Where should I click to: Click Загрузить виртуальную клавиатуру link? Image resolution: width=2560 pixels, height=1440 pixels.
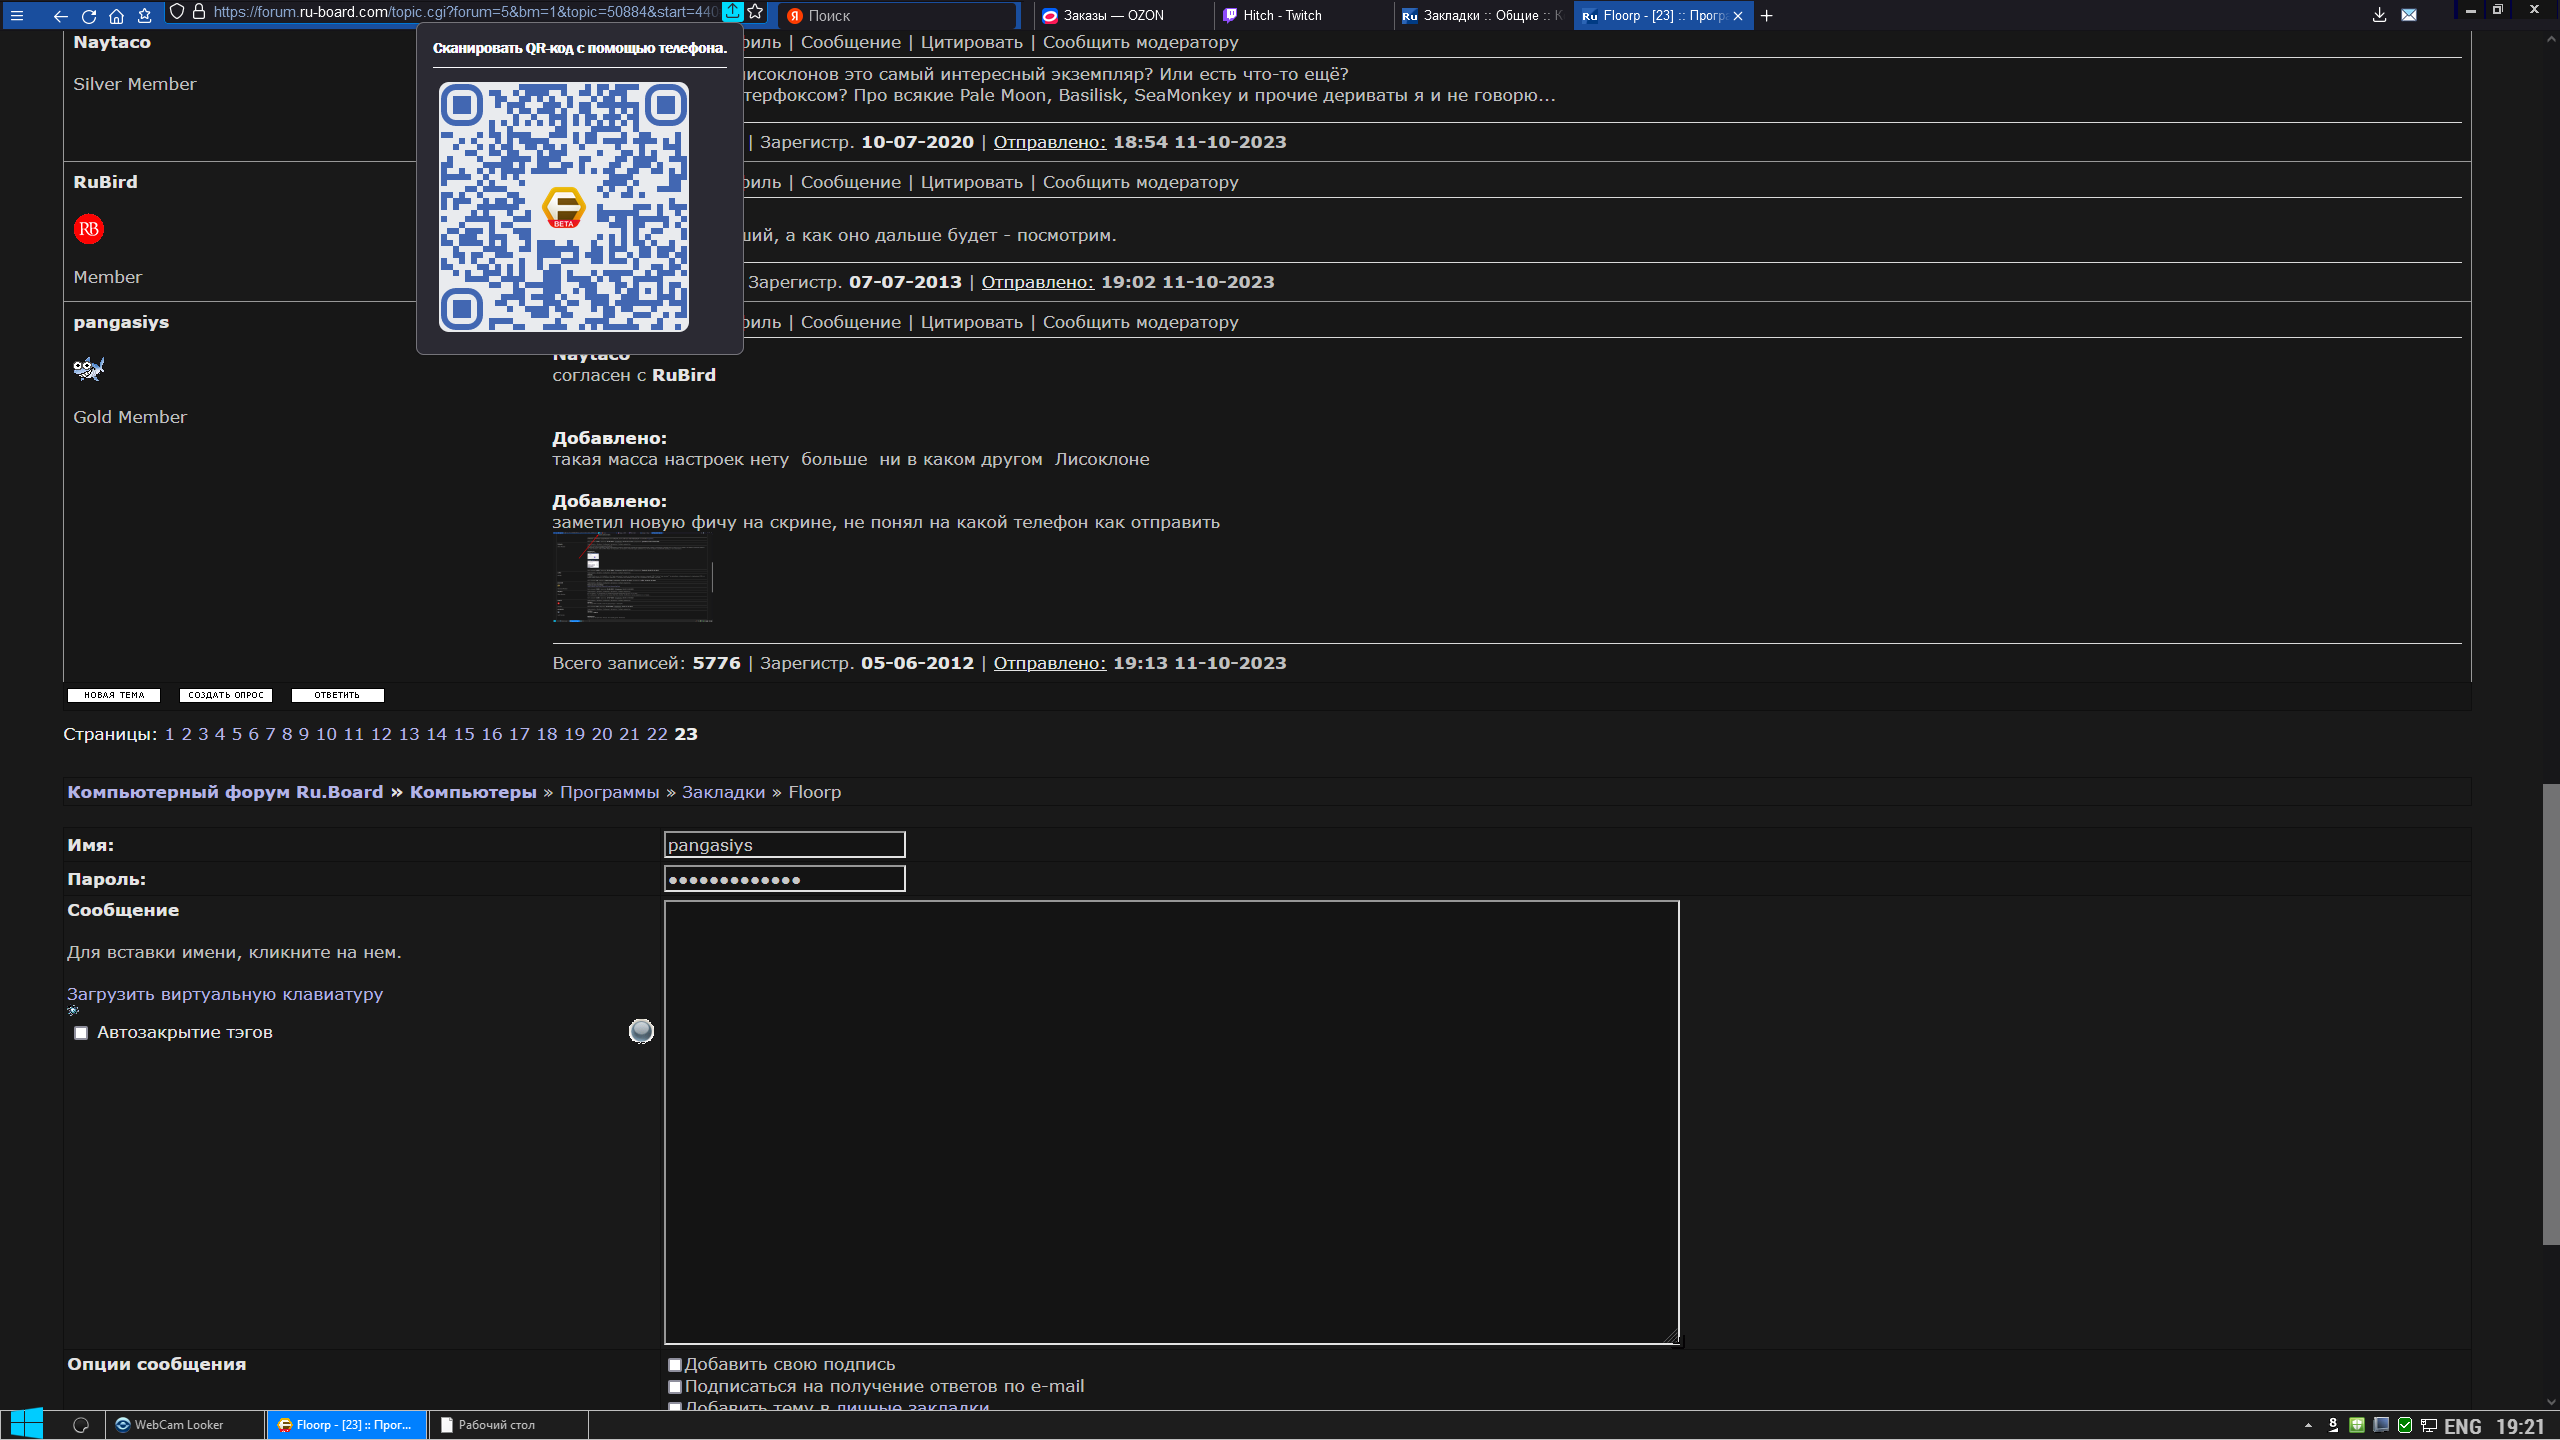(x=225, y=994)
